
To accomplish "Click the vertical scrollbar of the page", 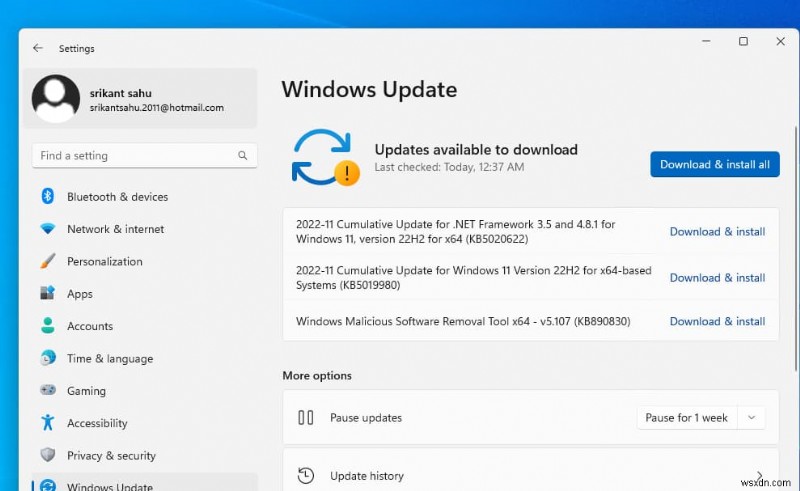I will pyautogui.click(x=796, y=249).
